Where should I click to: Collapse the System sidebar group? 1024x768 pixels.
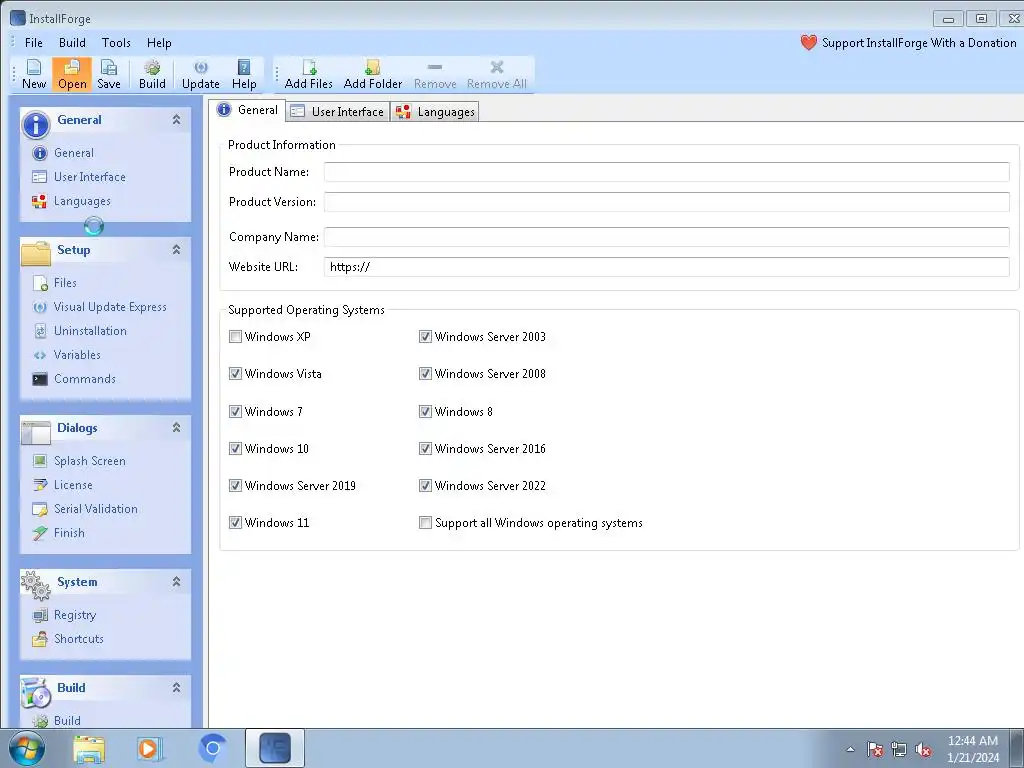176,581
